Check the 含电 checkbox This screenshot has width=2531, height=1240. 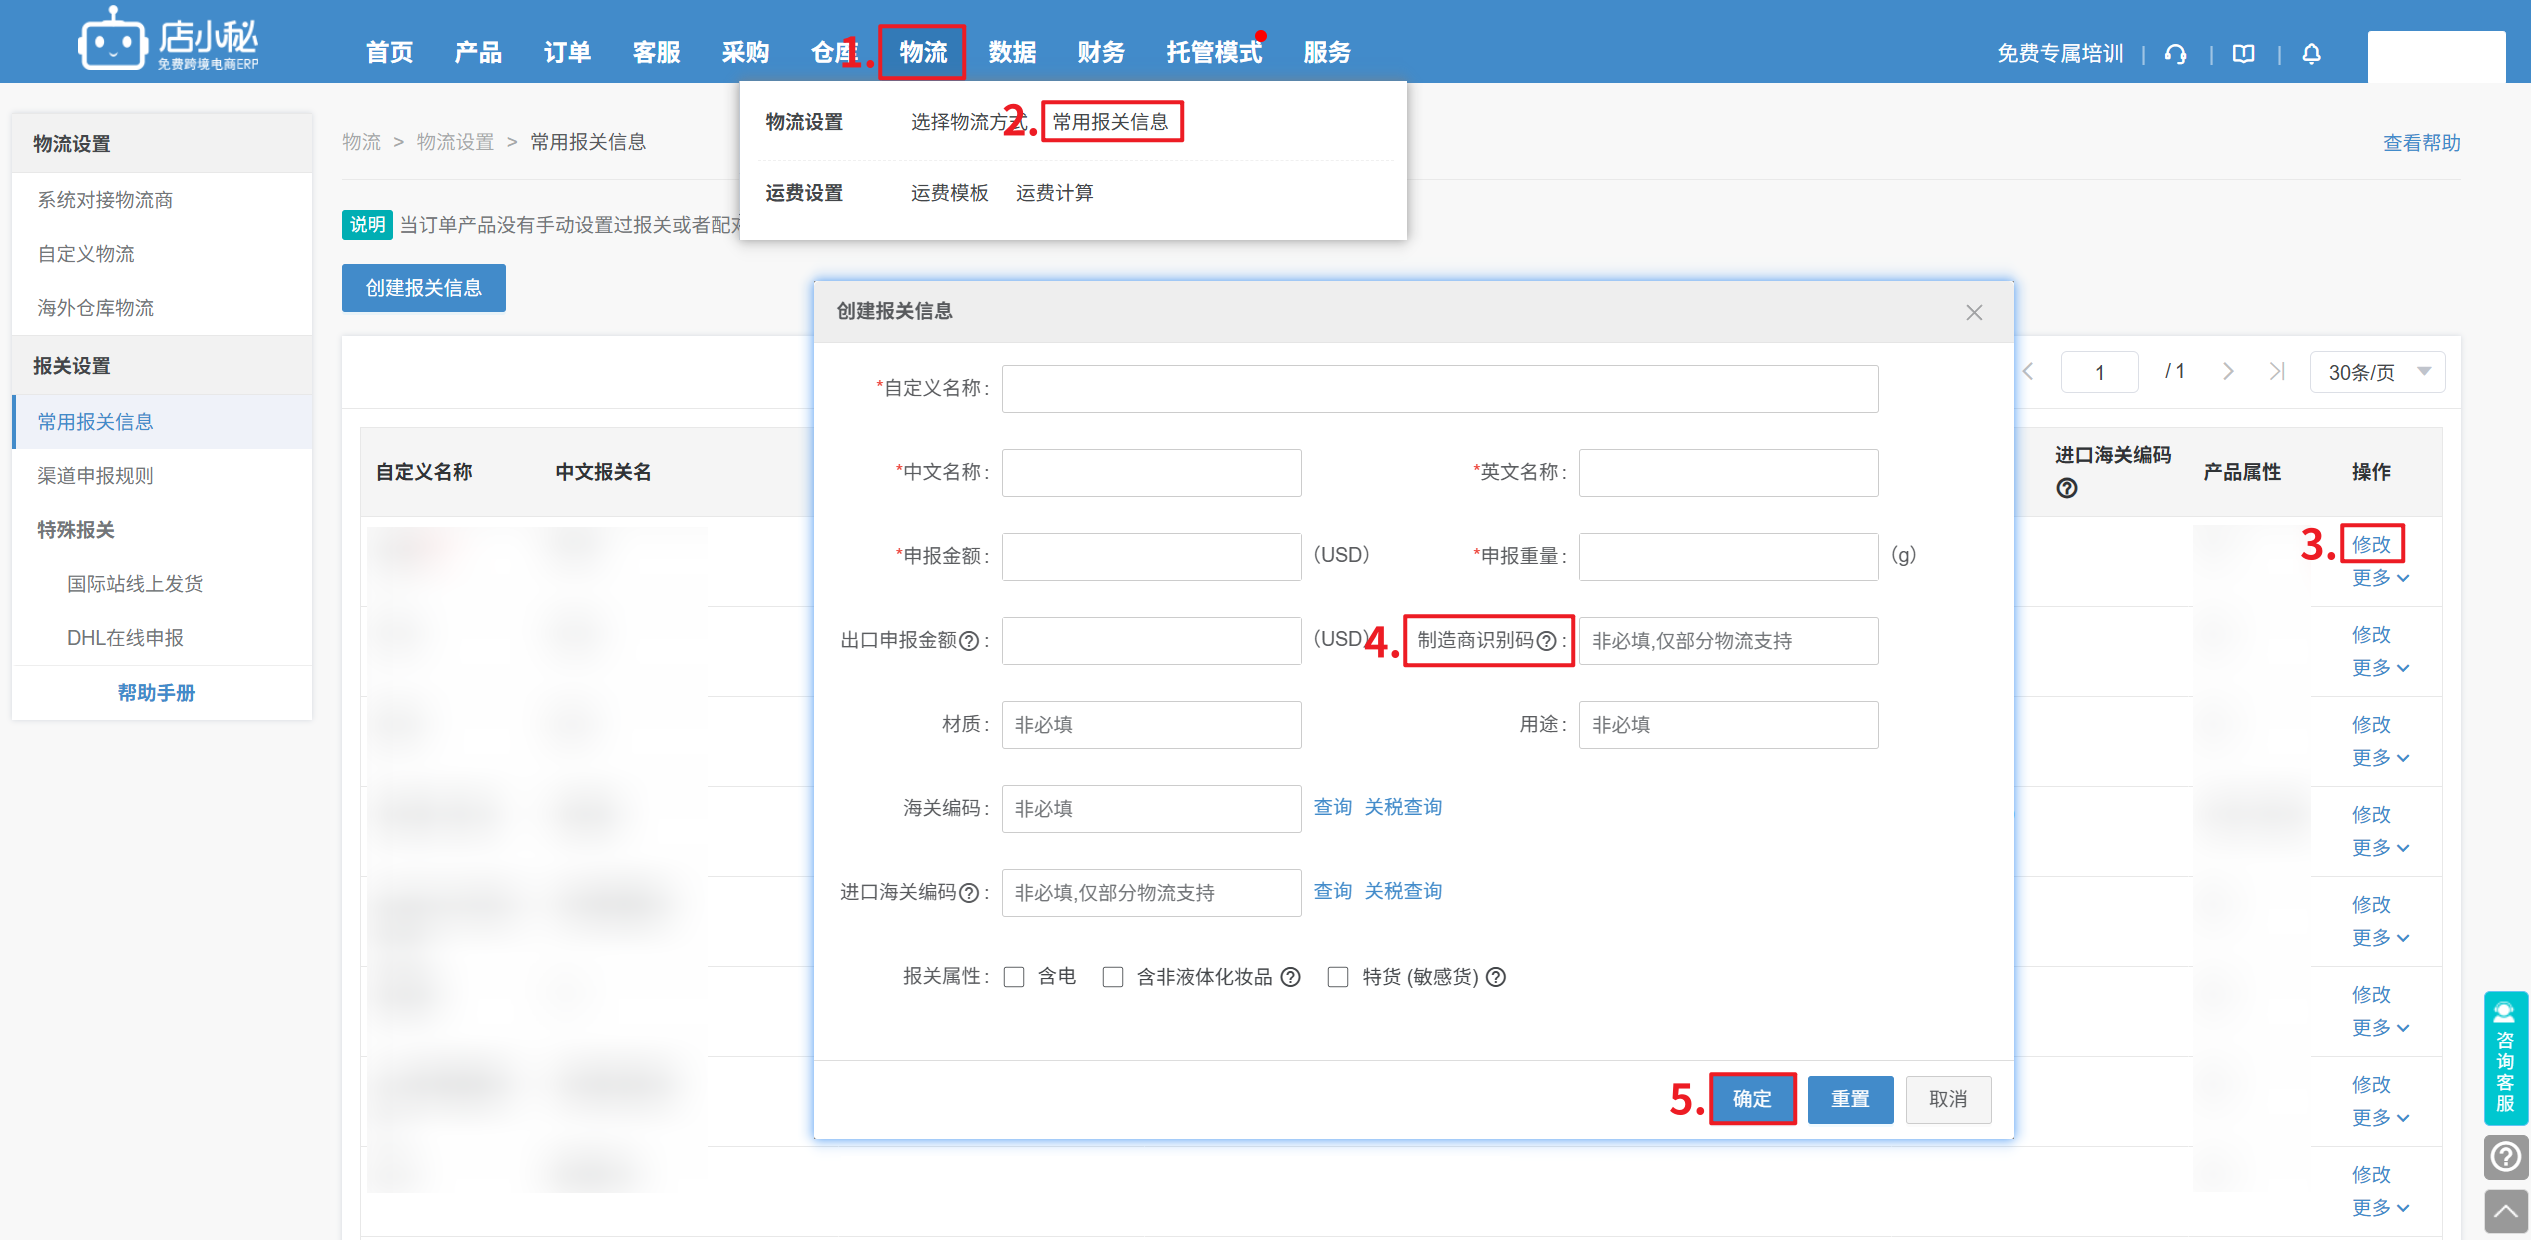pyautogui.click(x=1014, y=977)
